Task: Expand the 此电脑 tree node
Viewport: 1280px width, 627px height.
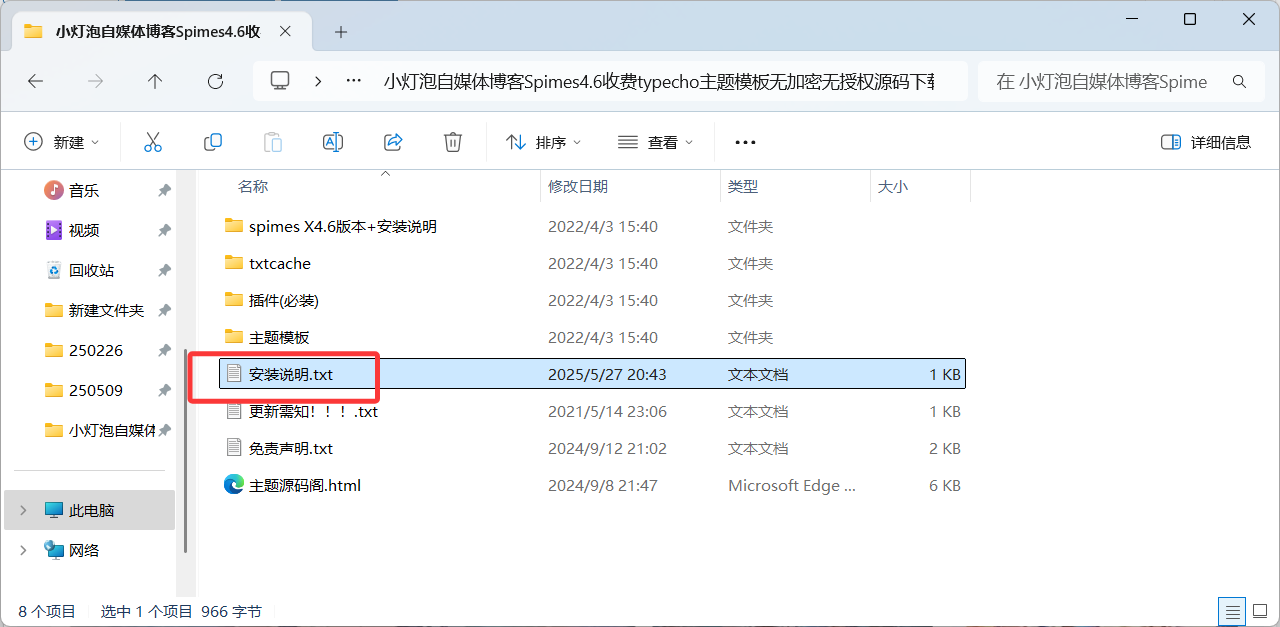Action: click(x=23, y=510)
